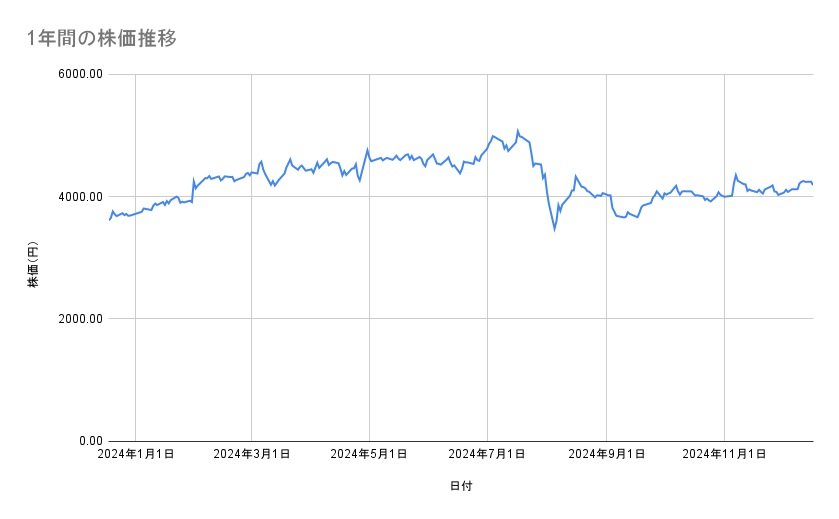Image resolution: width=839 pixels, height=519 pixels.
Task: Click the chart title 1年間の株価推移
Action: 103,39
